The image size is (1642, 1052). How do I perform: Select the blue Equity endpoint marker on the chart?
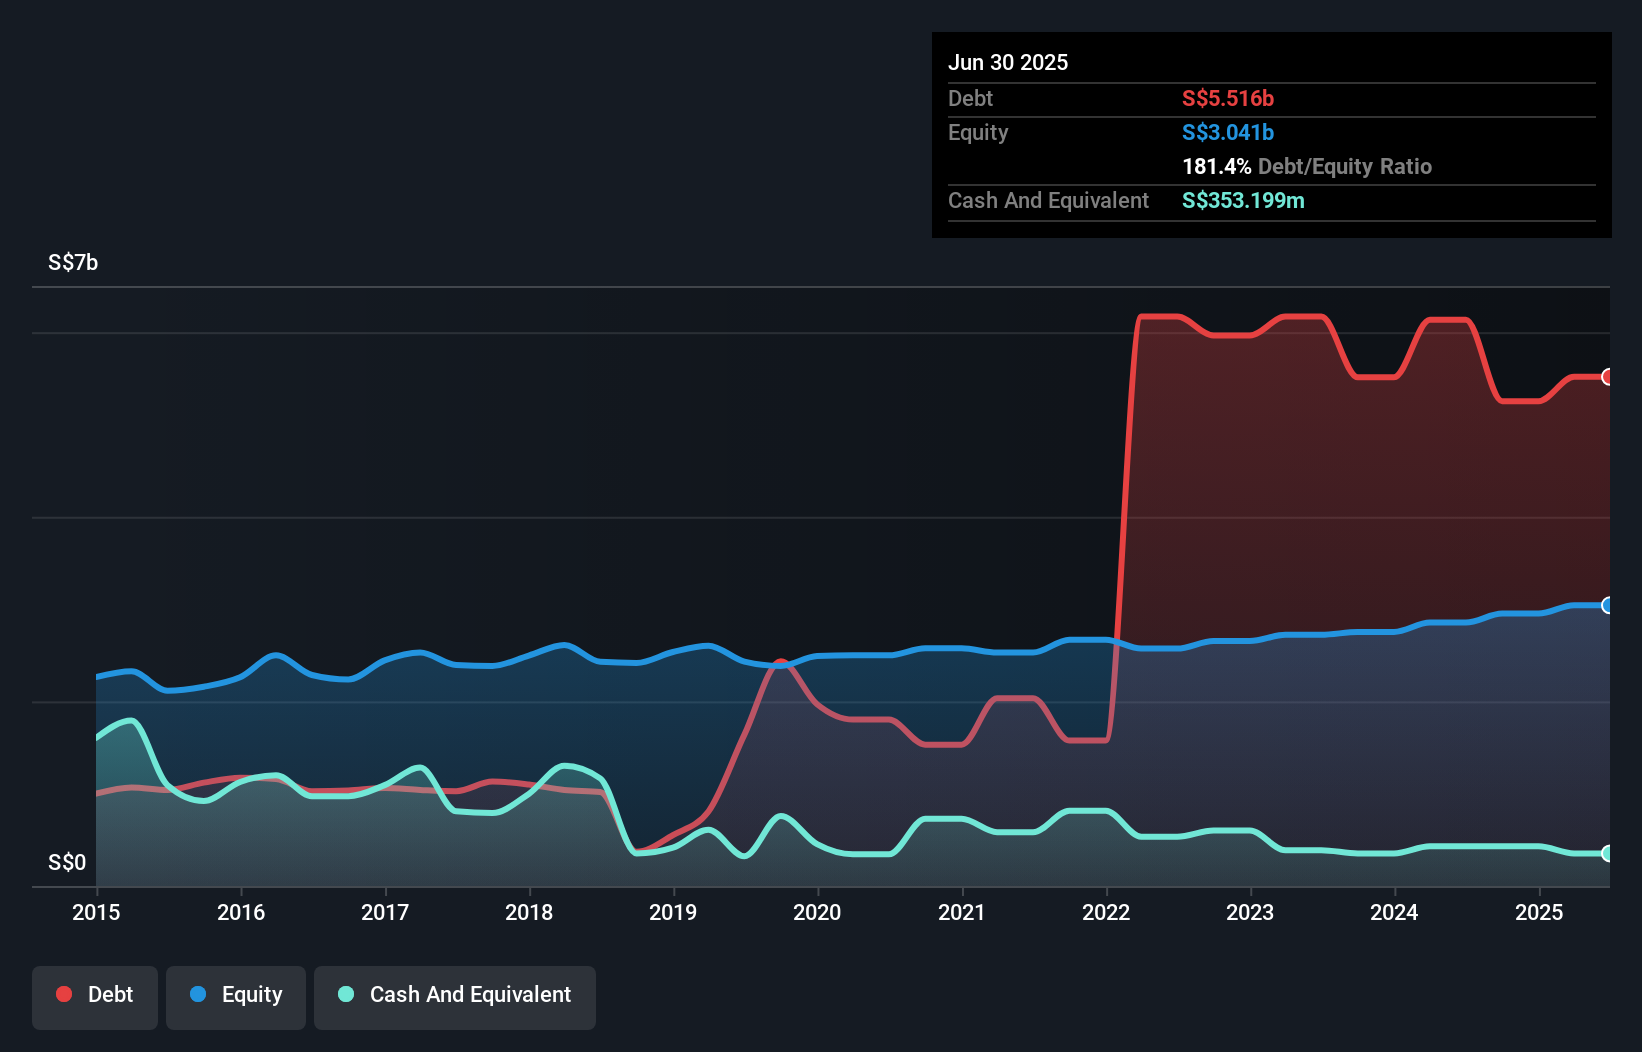pos(1607,604)
